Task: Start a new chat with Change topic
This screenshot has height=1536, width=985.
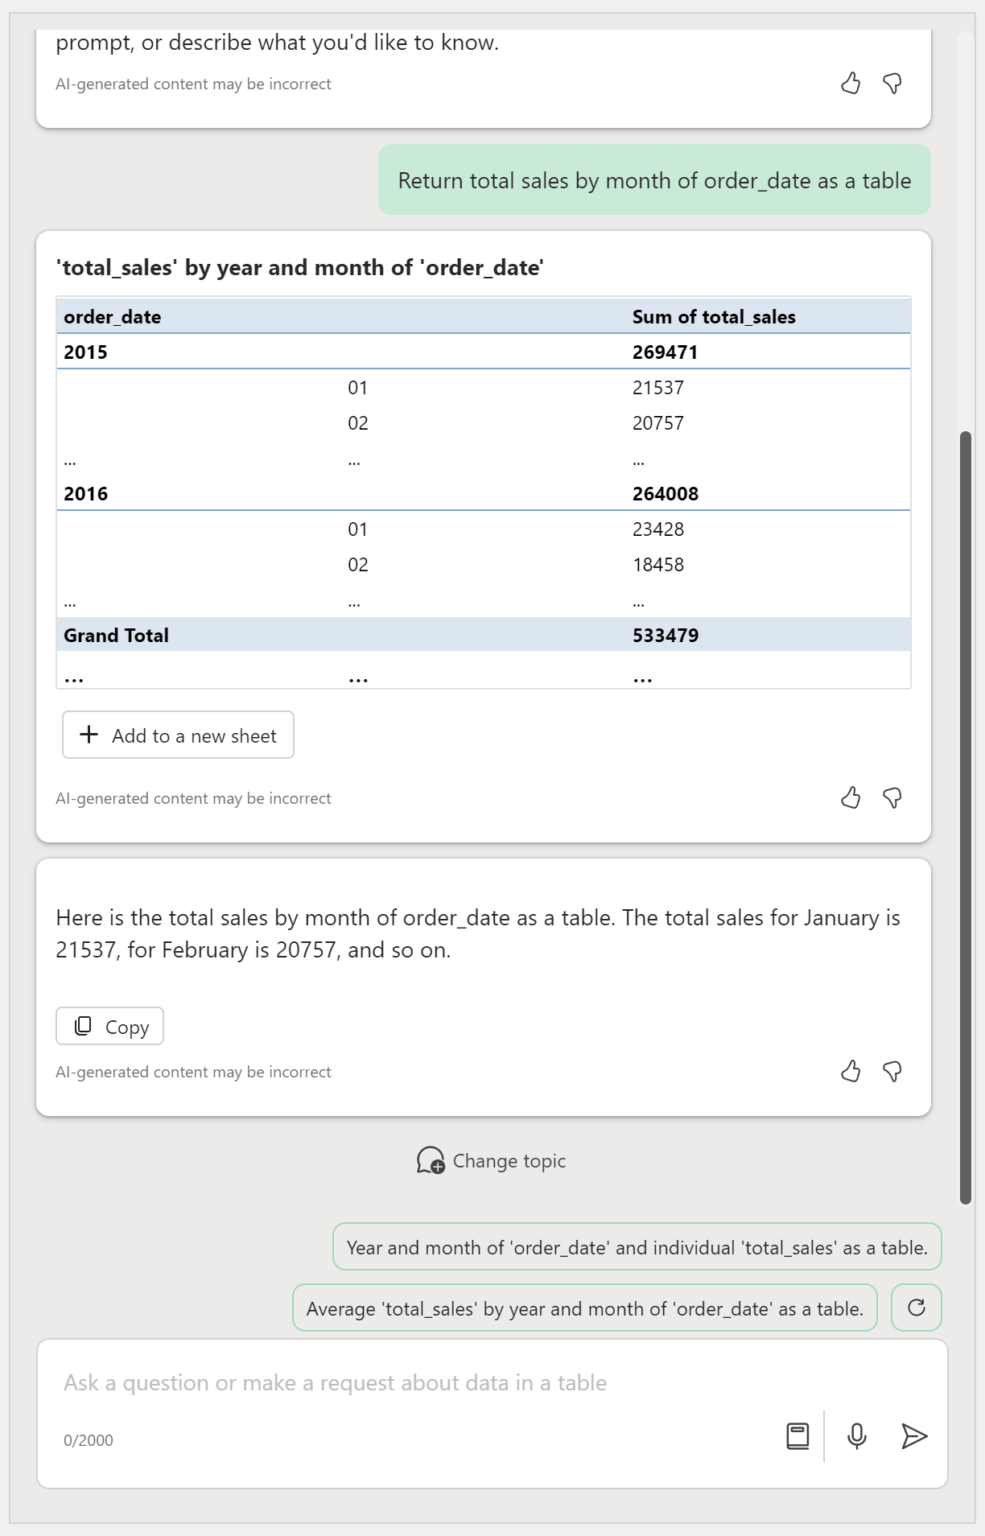Action: coord(491,1161)
